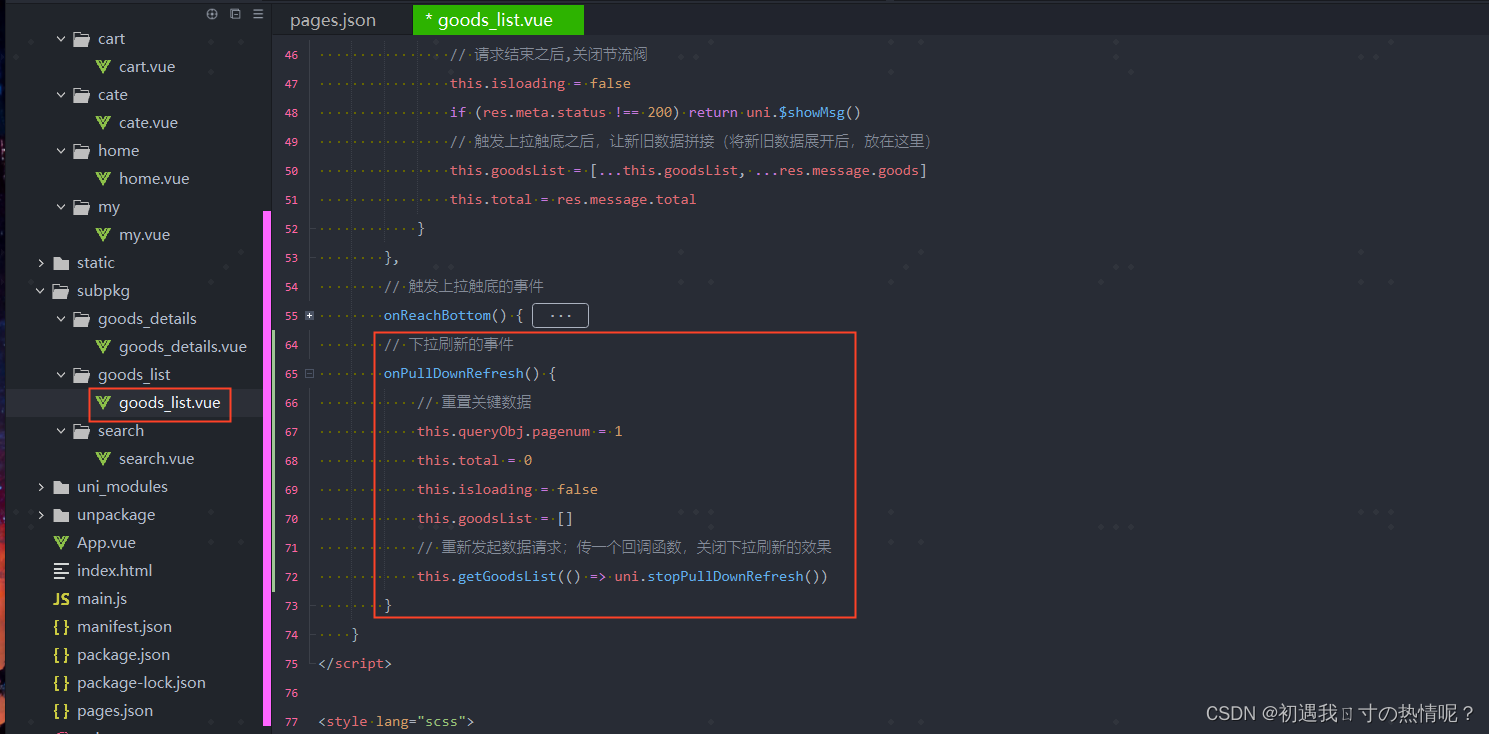Viewport: 1489px width, 734px height.
Task: Click the folder icon of unpackage
Action: click(x=61, y=515)
